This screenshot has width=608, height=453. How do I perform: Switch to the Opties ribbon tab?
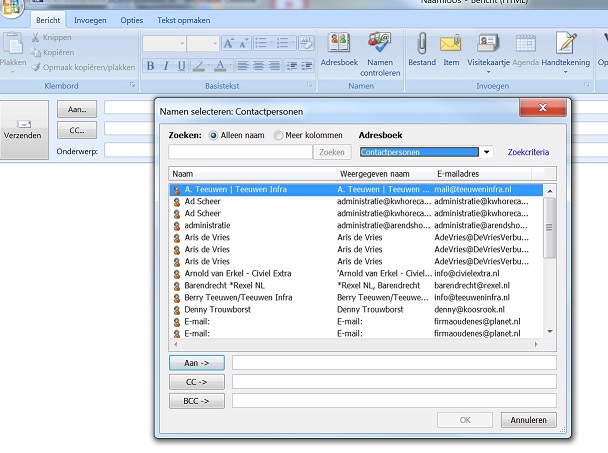click(x=131, y=20)
